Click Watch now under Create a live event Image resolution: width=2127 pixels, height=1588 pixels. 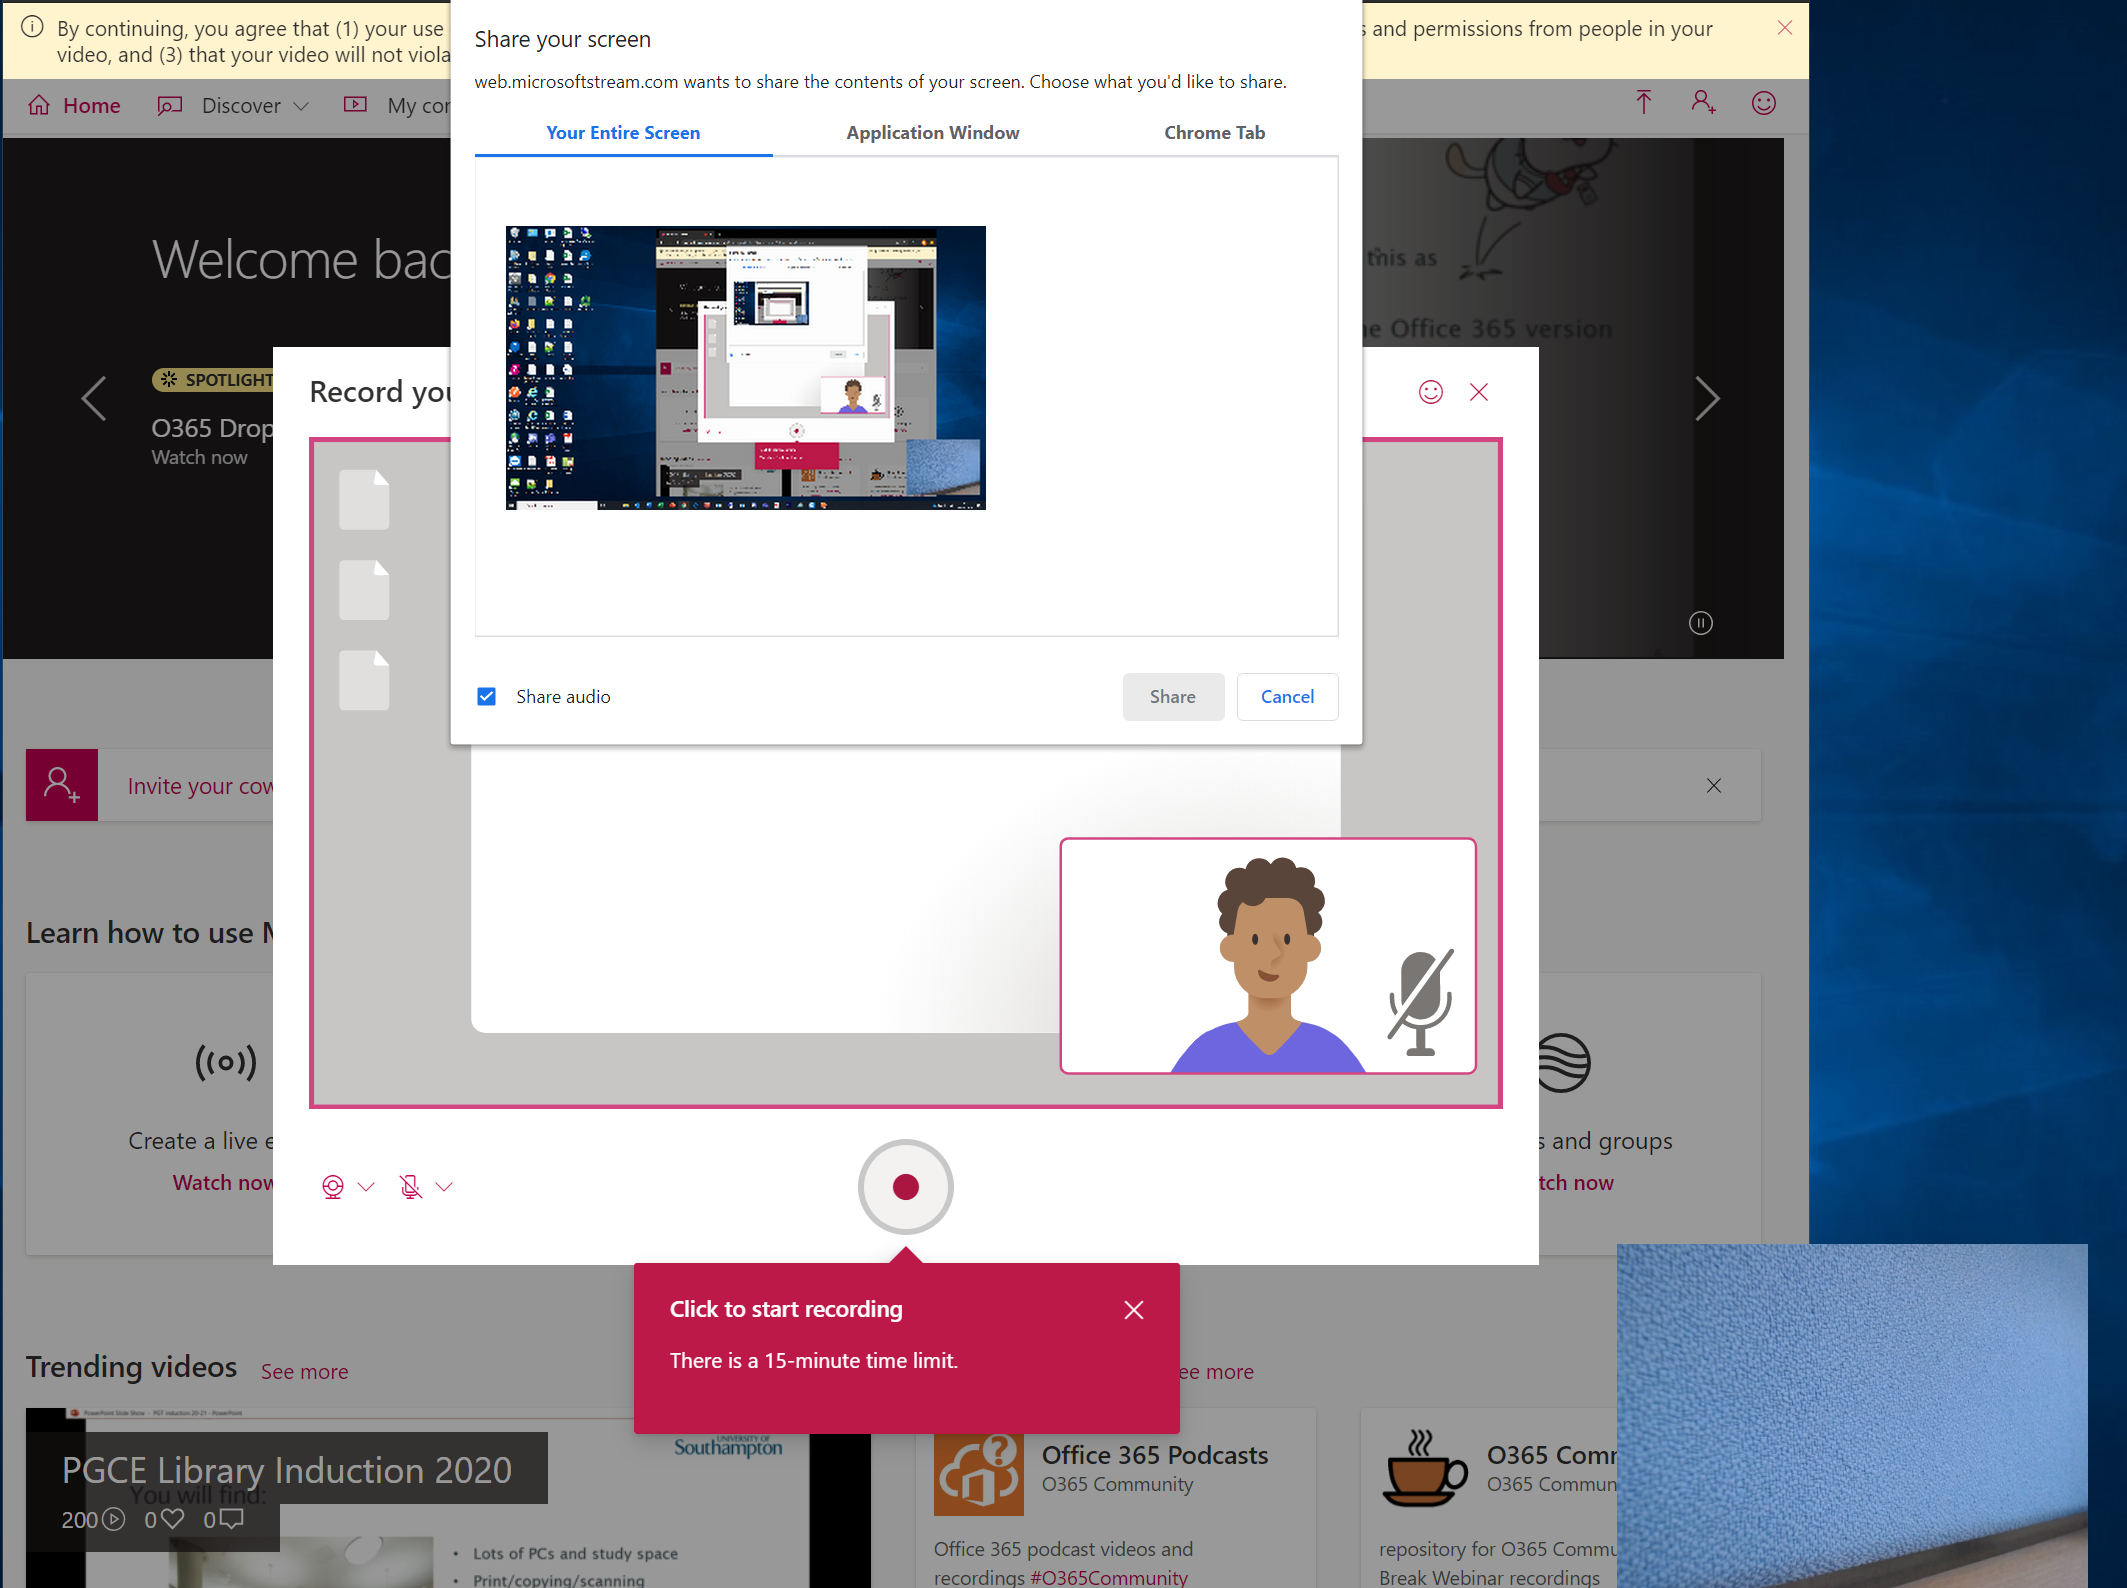(x=222, y=1183)
